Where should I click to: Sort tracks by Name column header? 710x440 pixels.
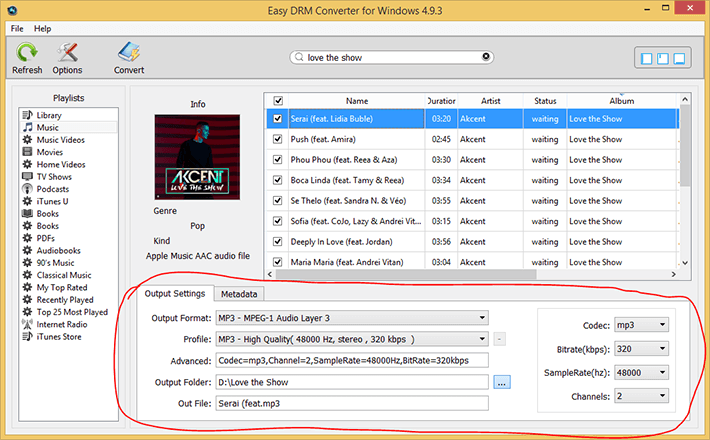pyautogui.click(x=357, y=100)
